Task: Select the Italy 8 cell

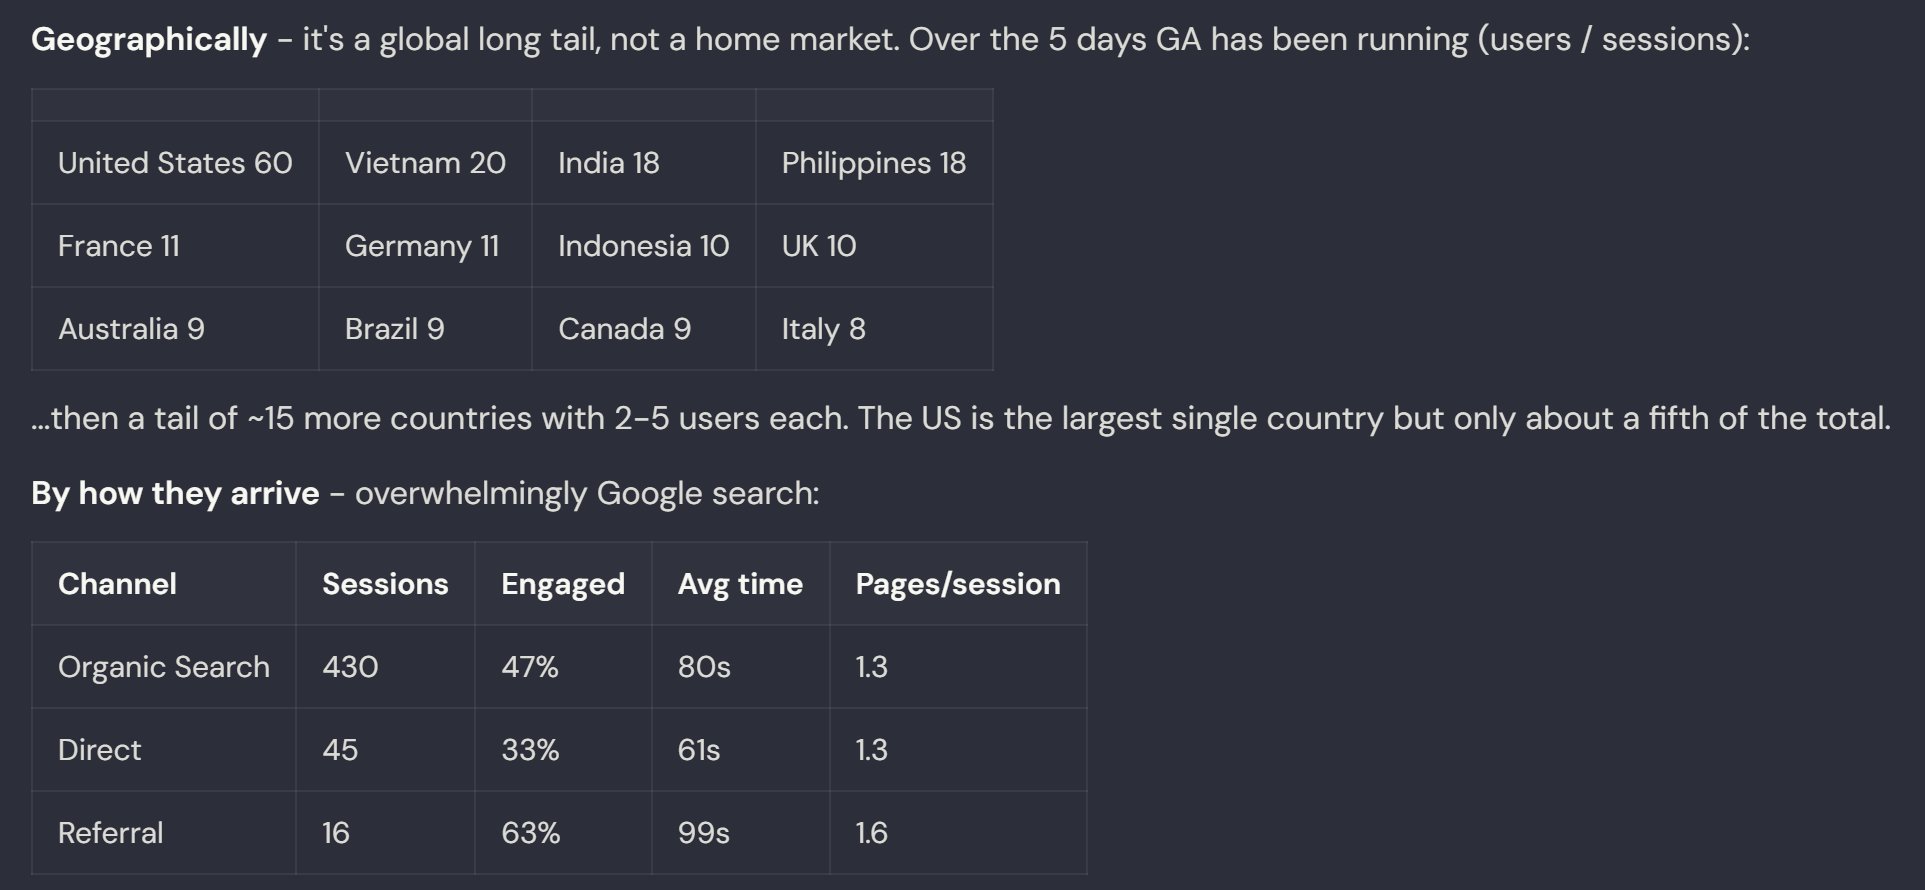Action: pos(874,329)
